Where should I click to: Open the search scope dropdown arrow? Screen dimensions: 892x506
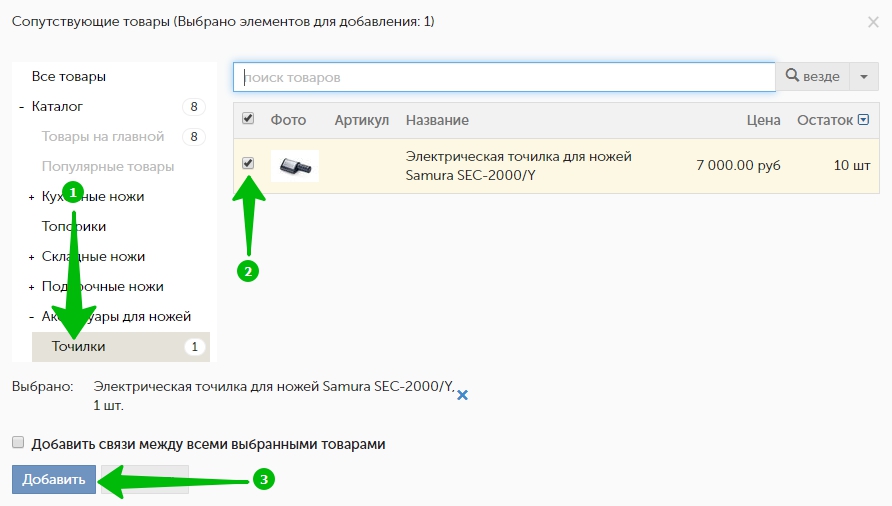[864, 77]
